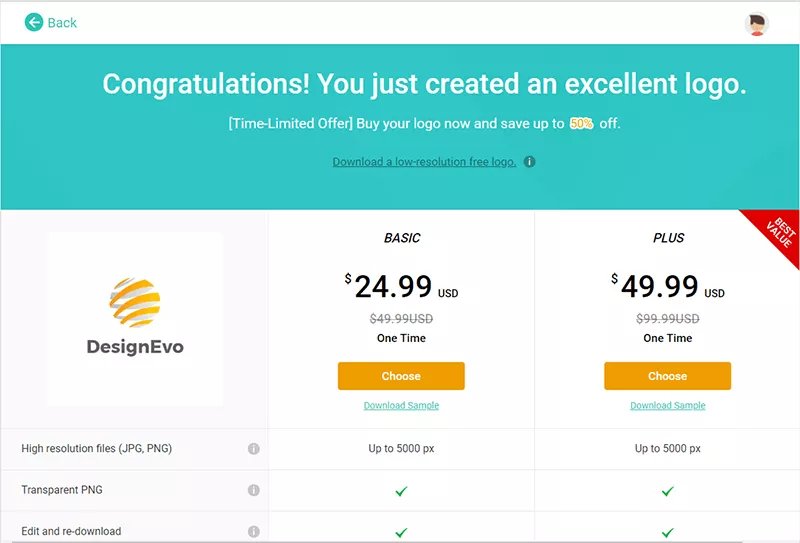The height and width of the screenshot is (543, 800).
Task: Download sample for Plus plan
Action: pos(667,406)
